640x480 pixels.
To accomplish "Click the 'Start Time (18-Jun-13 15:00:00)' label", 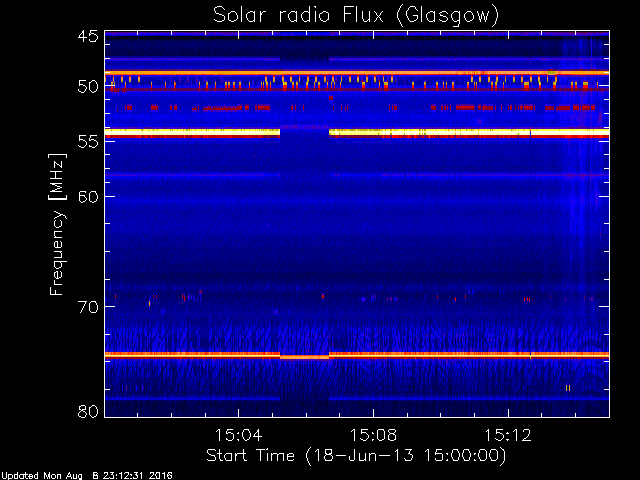I will [356, 455].
